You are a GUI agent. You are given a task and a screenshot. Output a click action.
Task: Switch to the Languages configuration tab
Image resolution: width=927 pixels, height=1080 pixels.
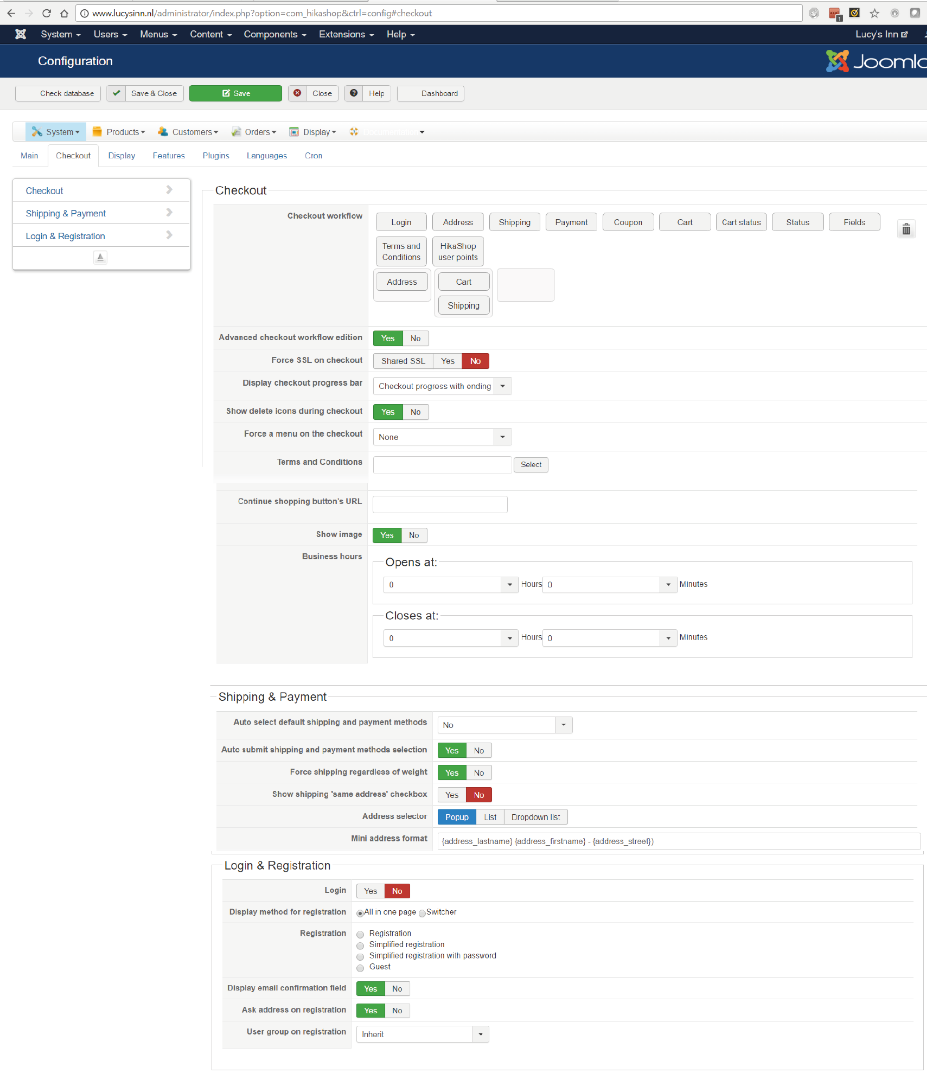tap(267, 156)
